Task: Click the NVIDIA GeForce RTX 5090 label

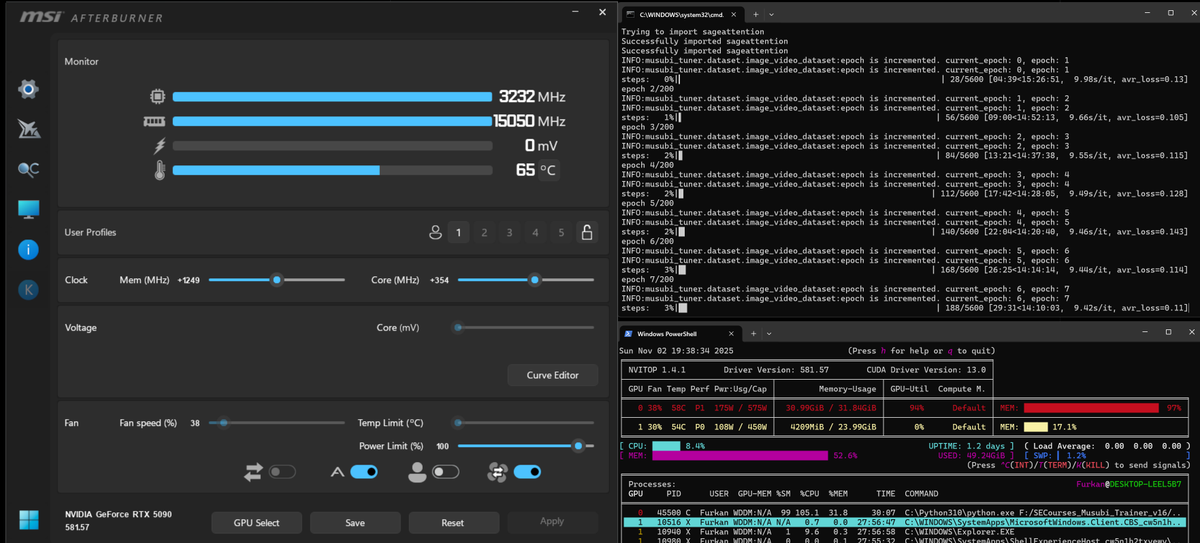Action: [x=118, y=514]
